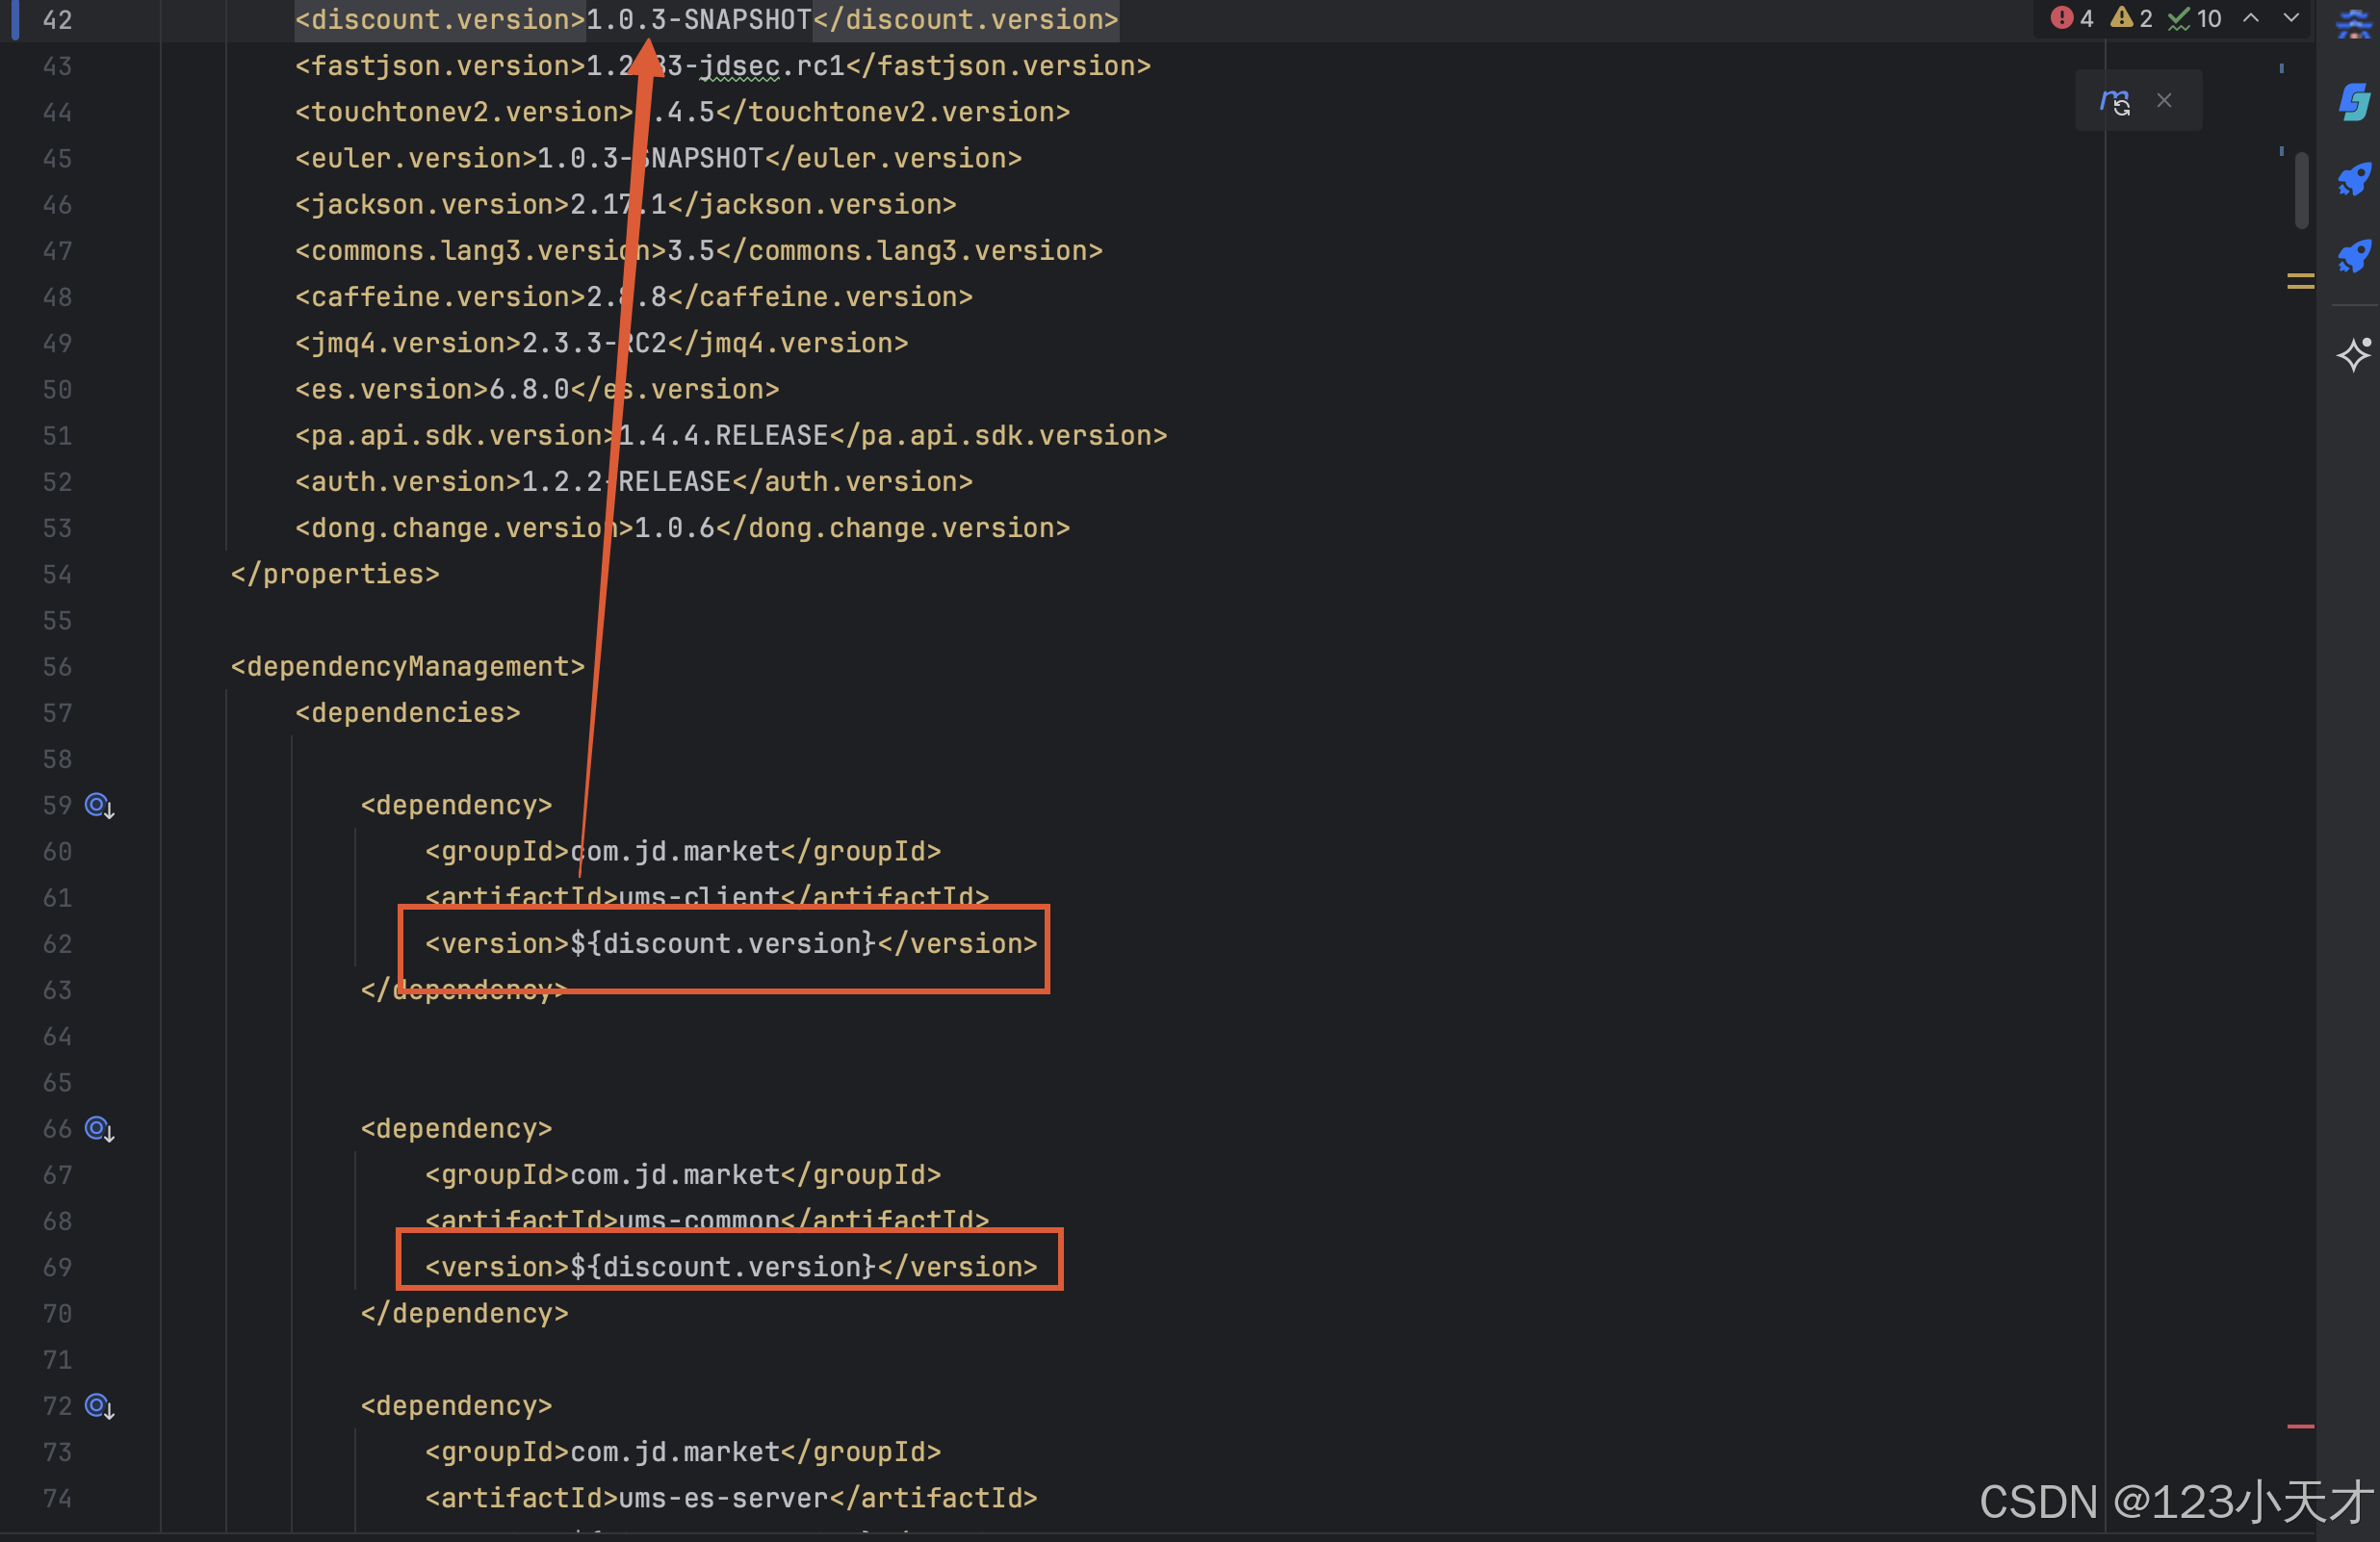The height and width of the screenshot is (1542, 2380).
Task: Click the editor vertical scrollbar thumb
Action: click(x=2301, y=190)
